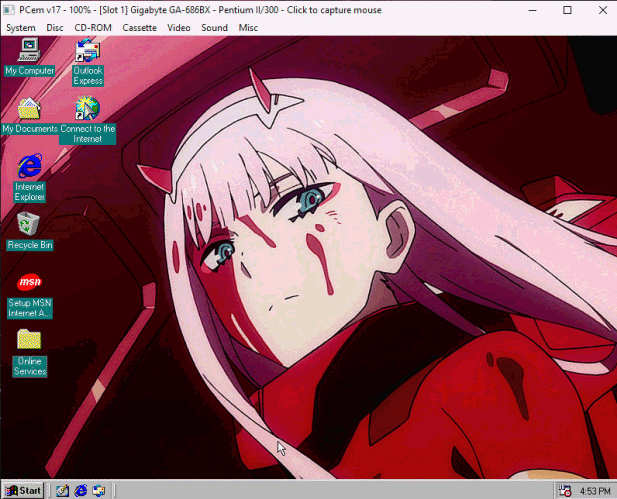Click the 'Internet Explorer' label text
Image resolution: width=617 pixels, height=499 pixels.
click(30, 192)
